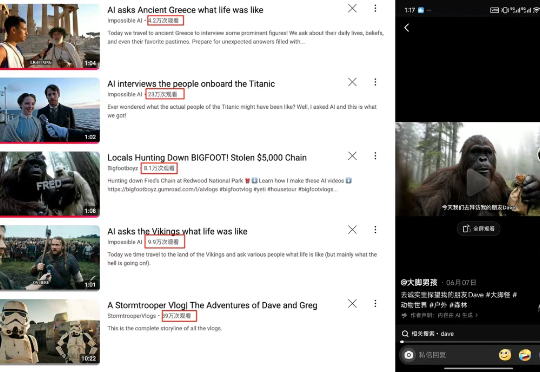Click the '06月07日' post date

(x=461, y=283)
